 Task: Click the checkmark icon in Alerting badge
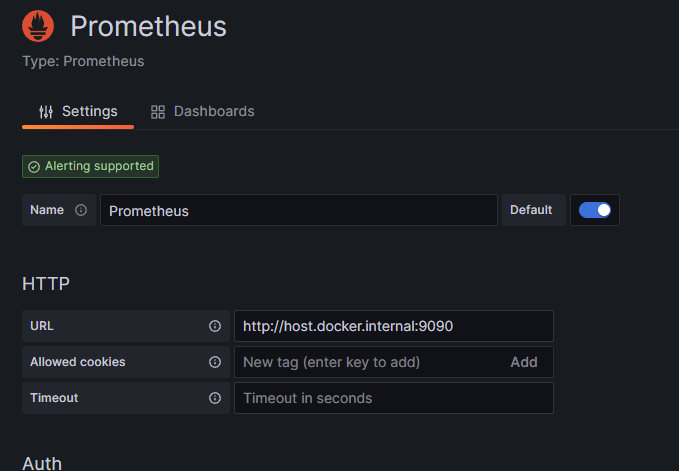(x=34, y=167)
